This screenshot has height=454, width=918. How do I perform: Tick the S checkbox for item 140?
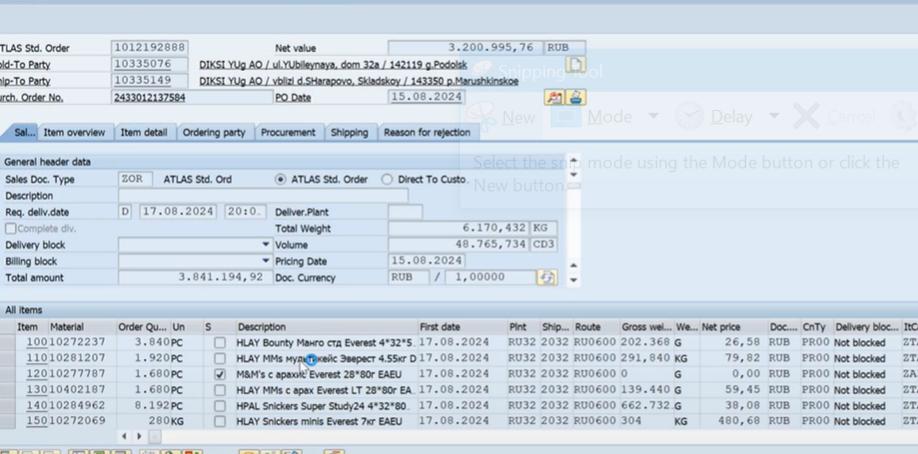pos(220,405)
